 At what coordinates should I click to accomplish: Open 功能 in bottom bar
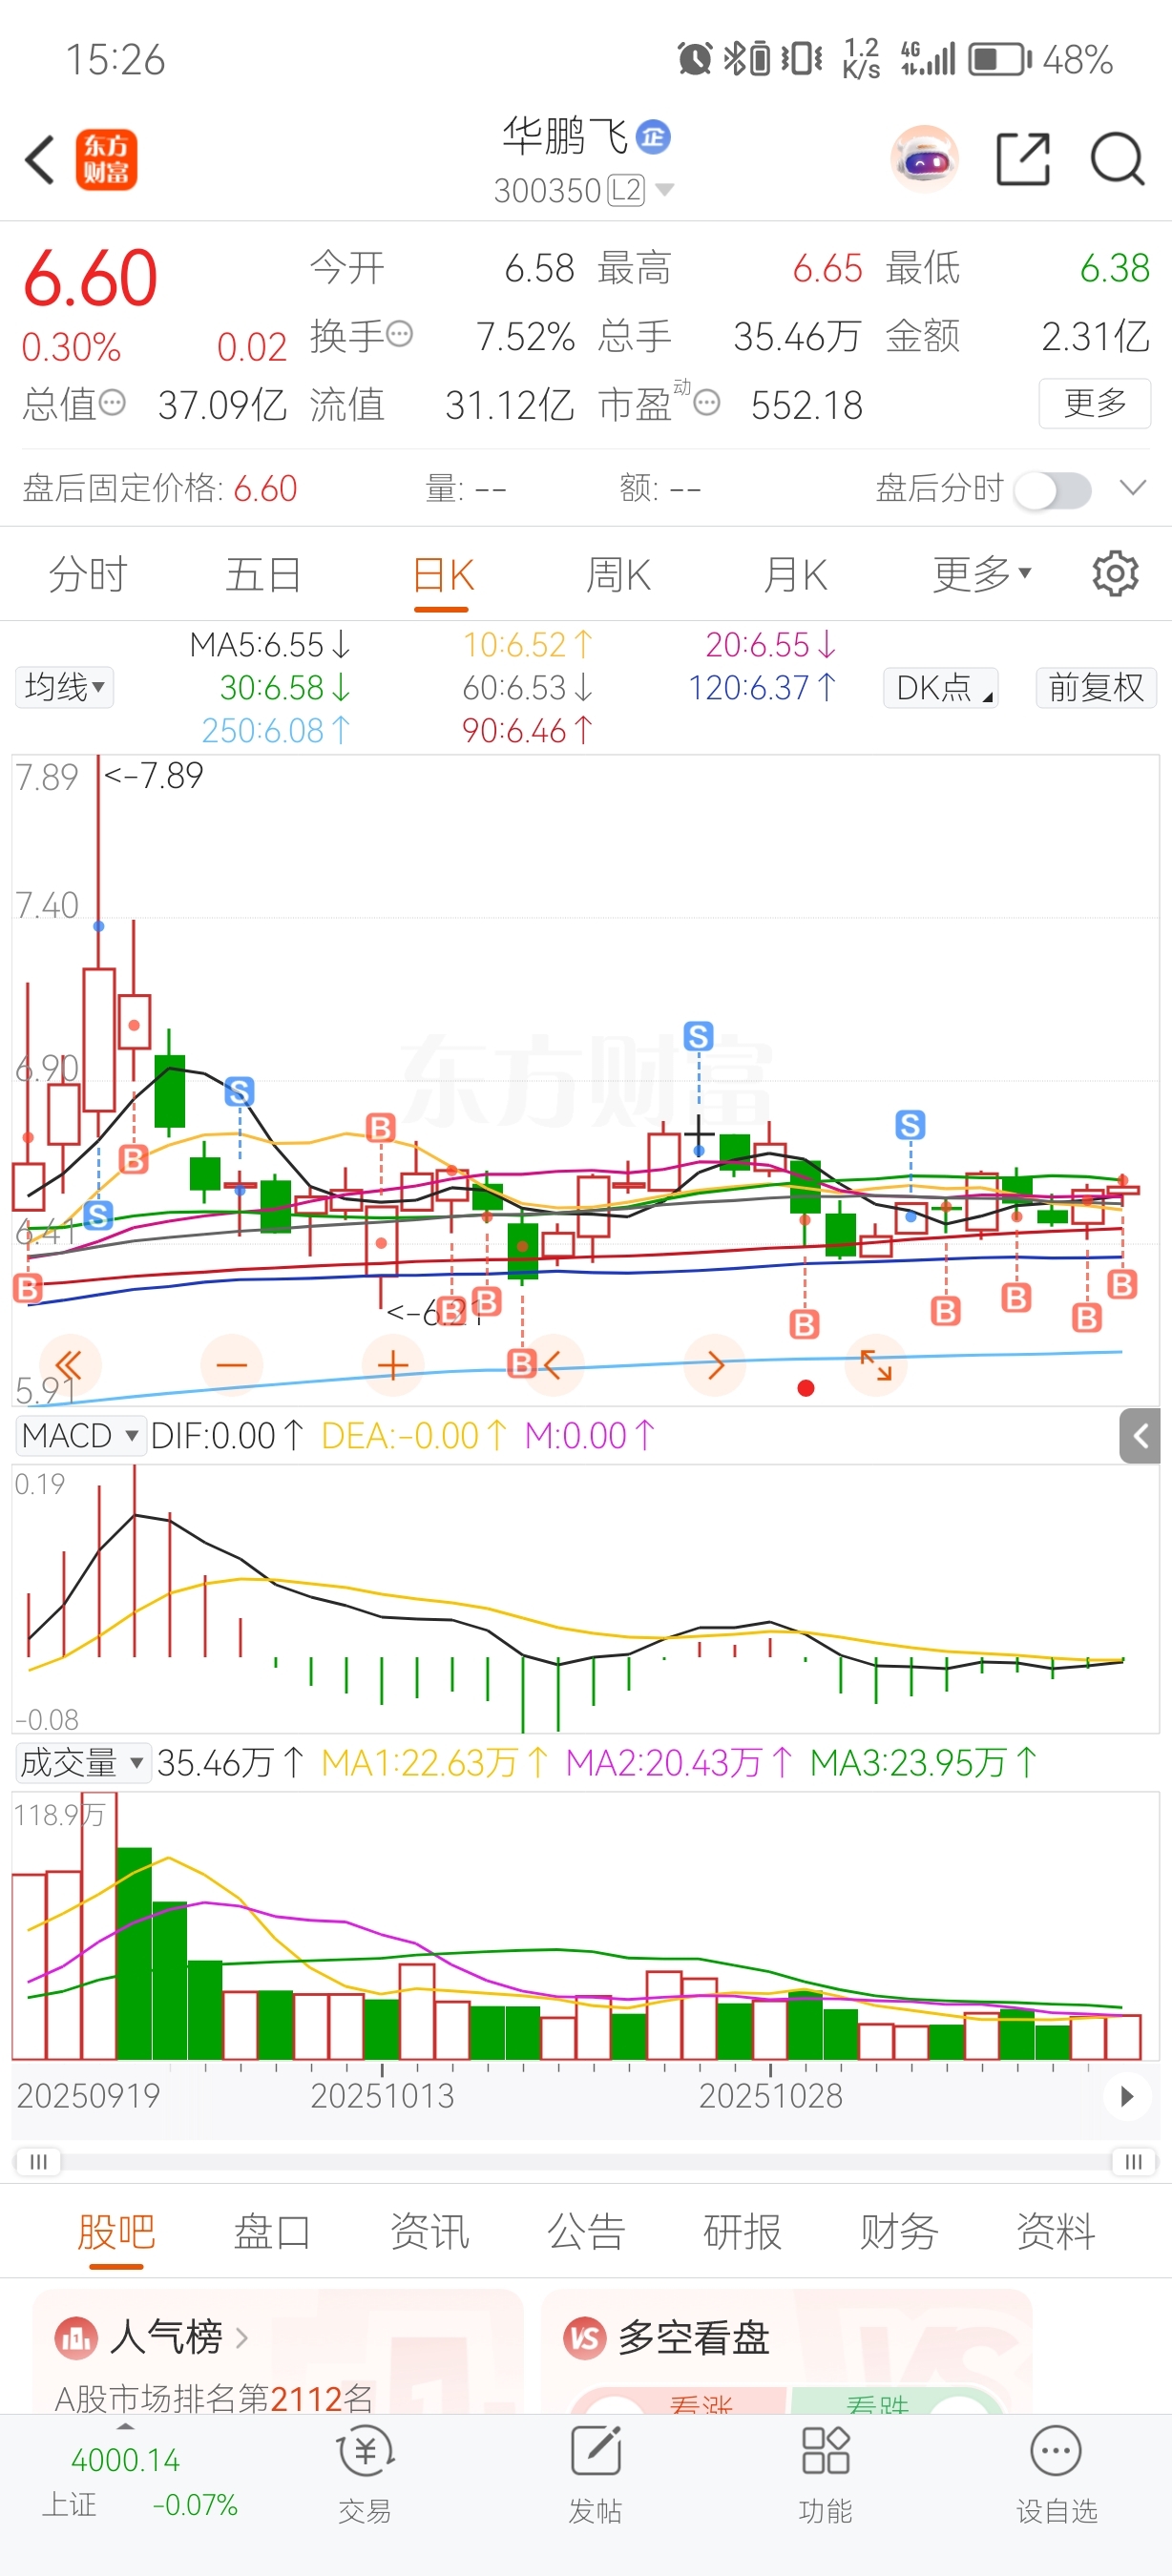826,2474
